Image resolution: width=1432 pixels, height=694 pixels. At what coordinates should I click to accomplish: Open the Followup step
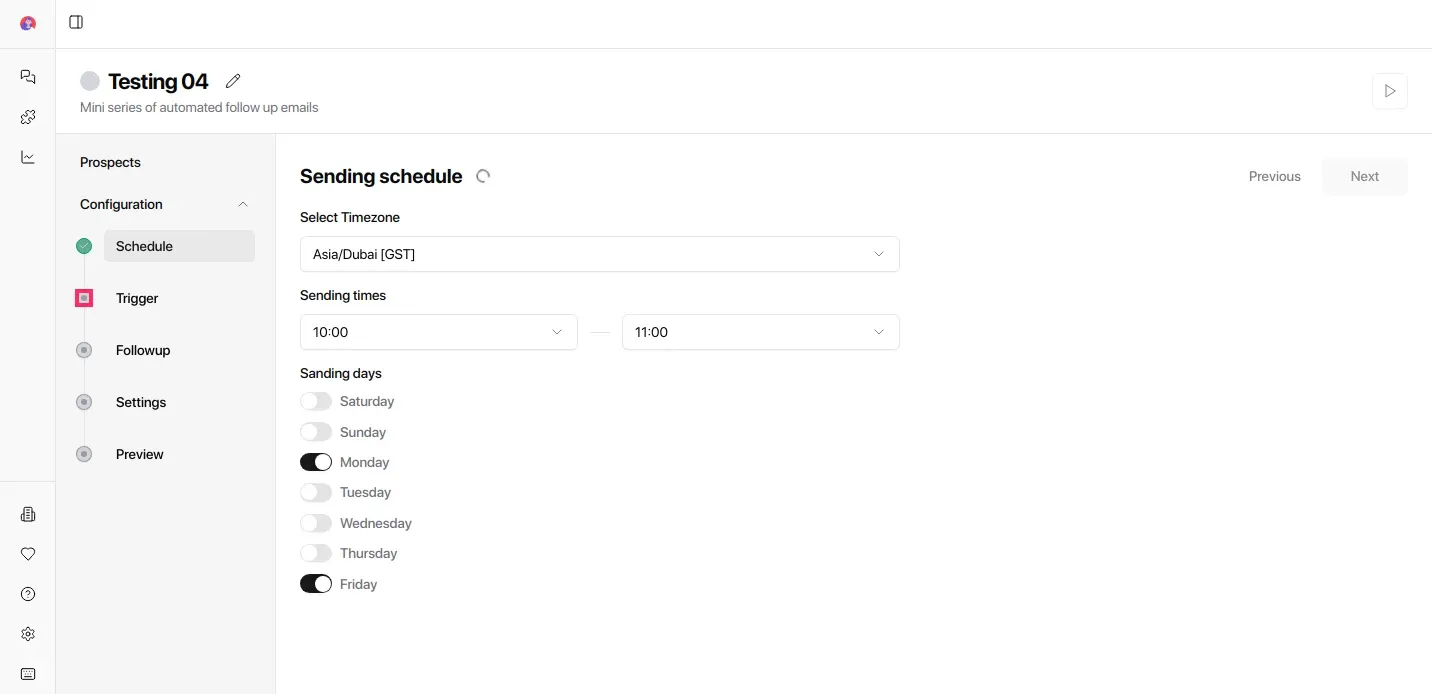tap(143, 350)
